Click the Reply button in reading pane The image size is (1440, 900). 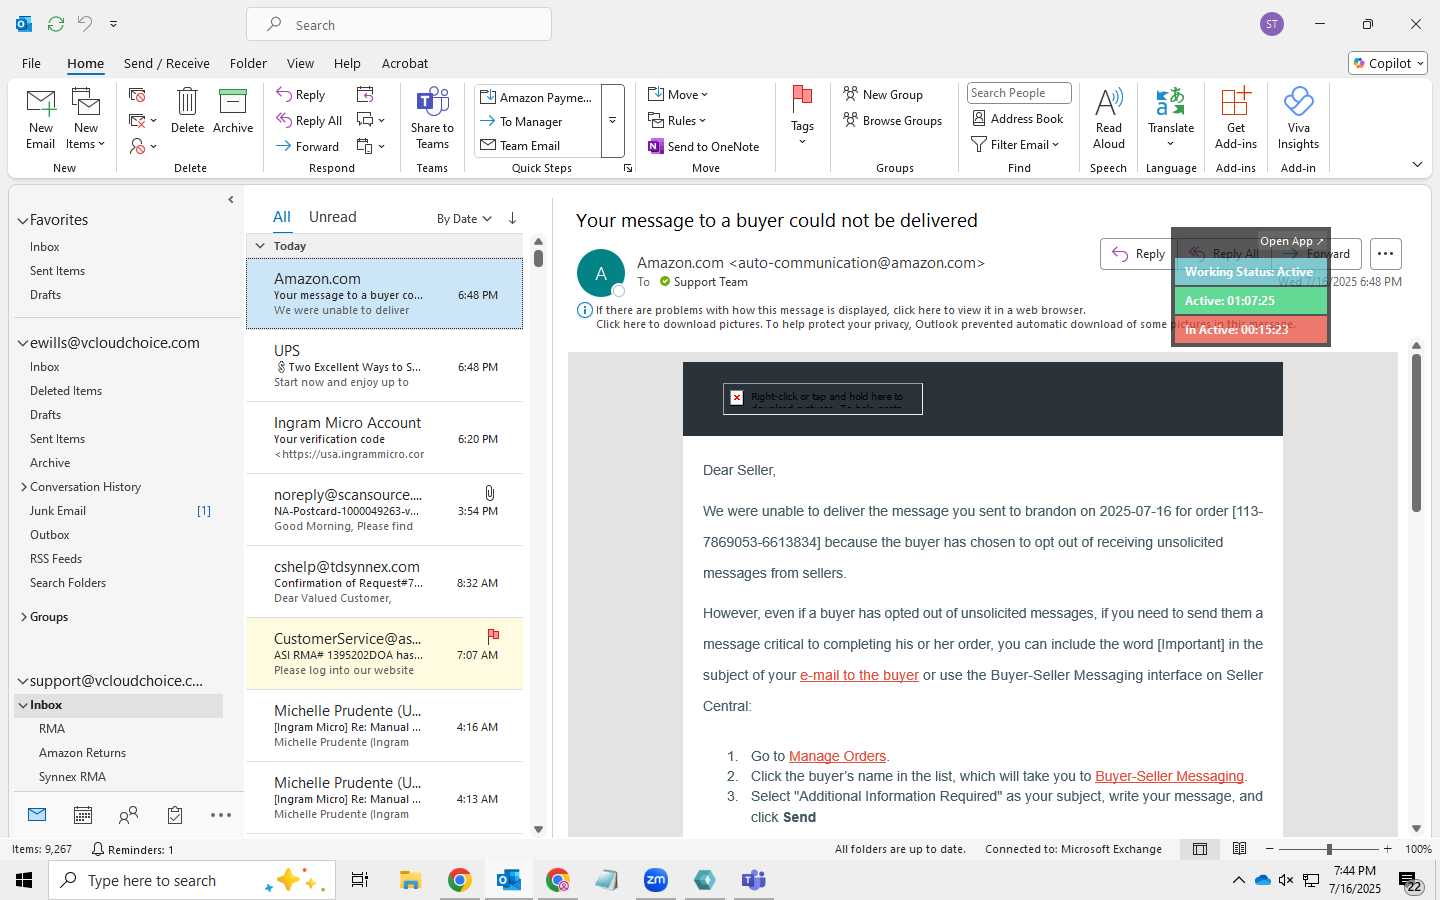pyautogui.click(x=1138, y=254)
